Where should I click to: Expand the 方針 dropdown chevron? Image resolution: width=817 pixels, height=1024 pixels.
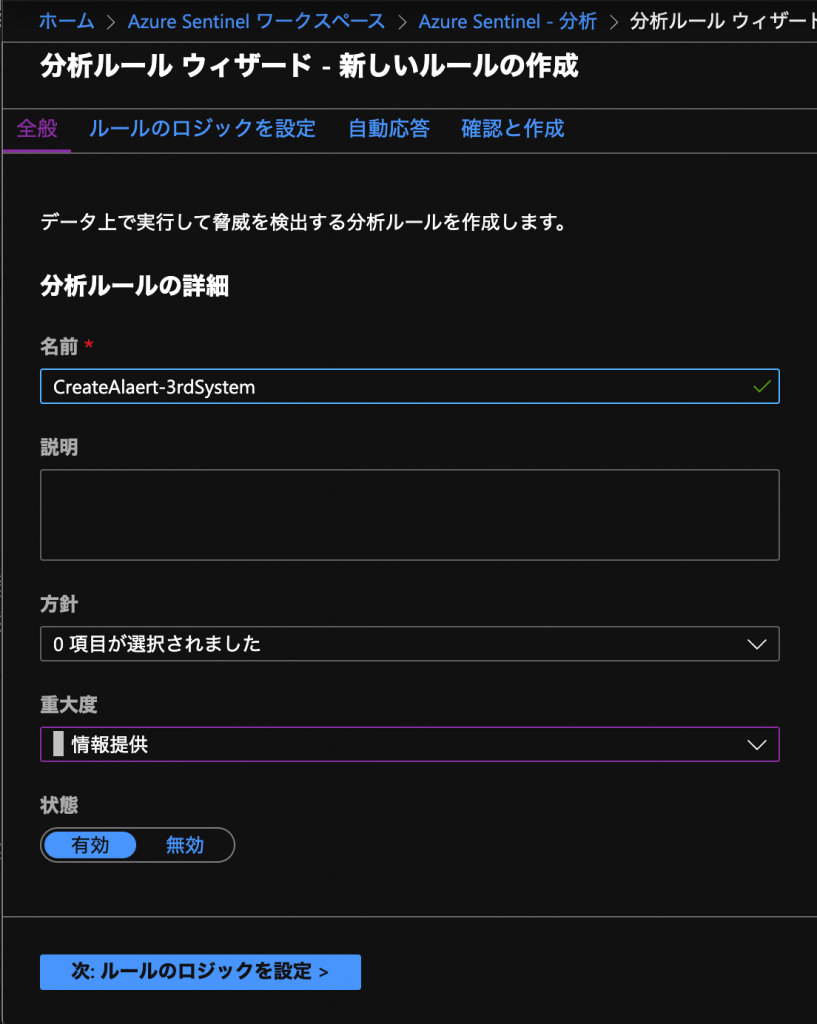point(757,645)
